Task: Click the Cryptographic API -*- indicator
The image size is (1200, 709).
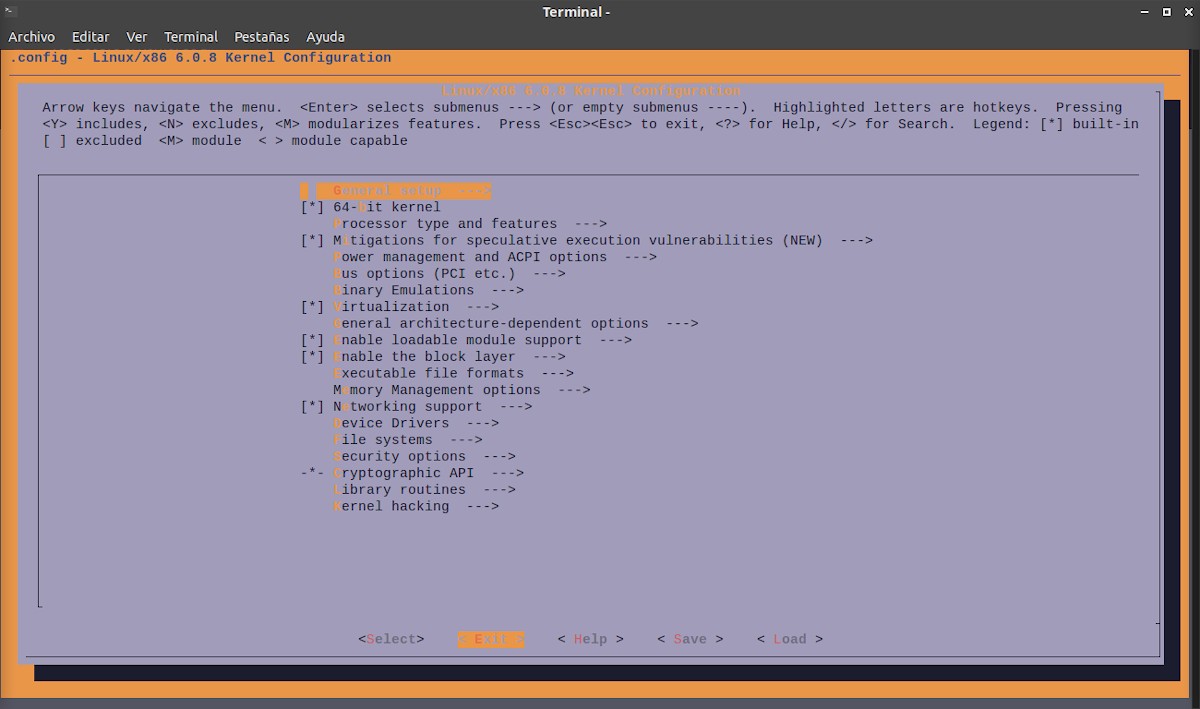Action: point(313,473)
